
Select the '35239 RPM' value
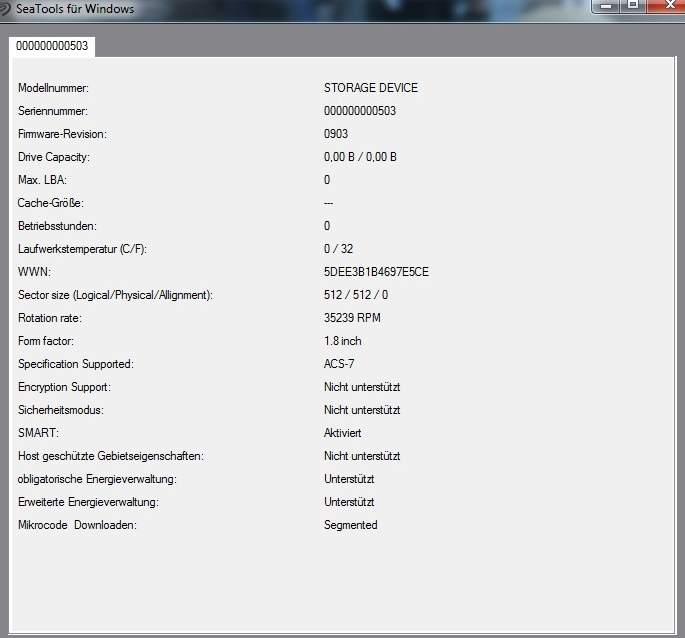pos(352,318)
